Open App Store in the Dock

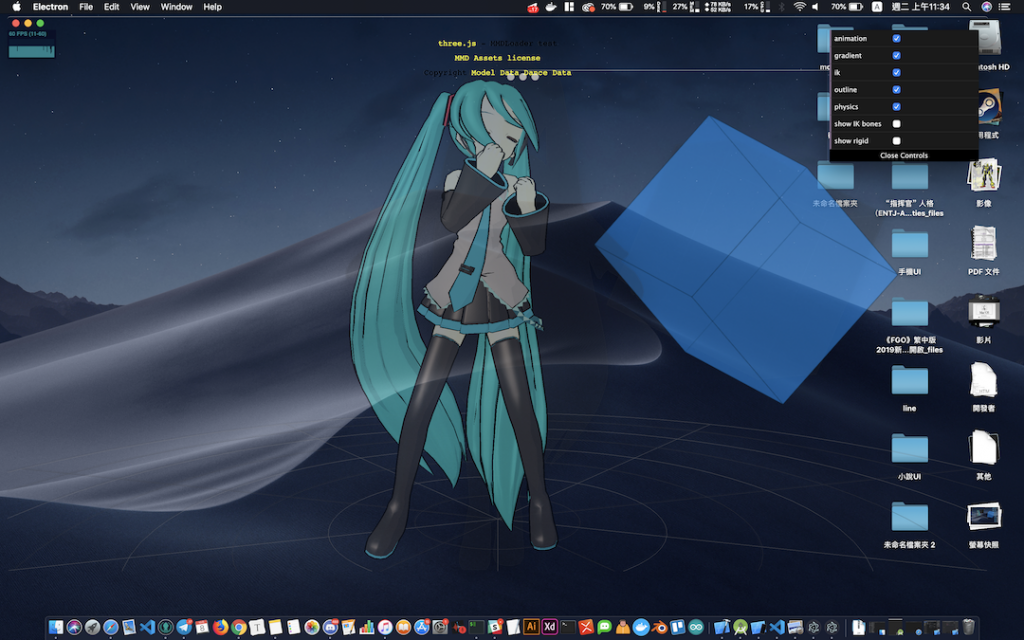422,627
